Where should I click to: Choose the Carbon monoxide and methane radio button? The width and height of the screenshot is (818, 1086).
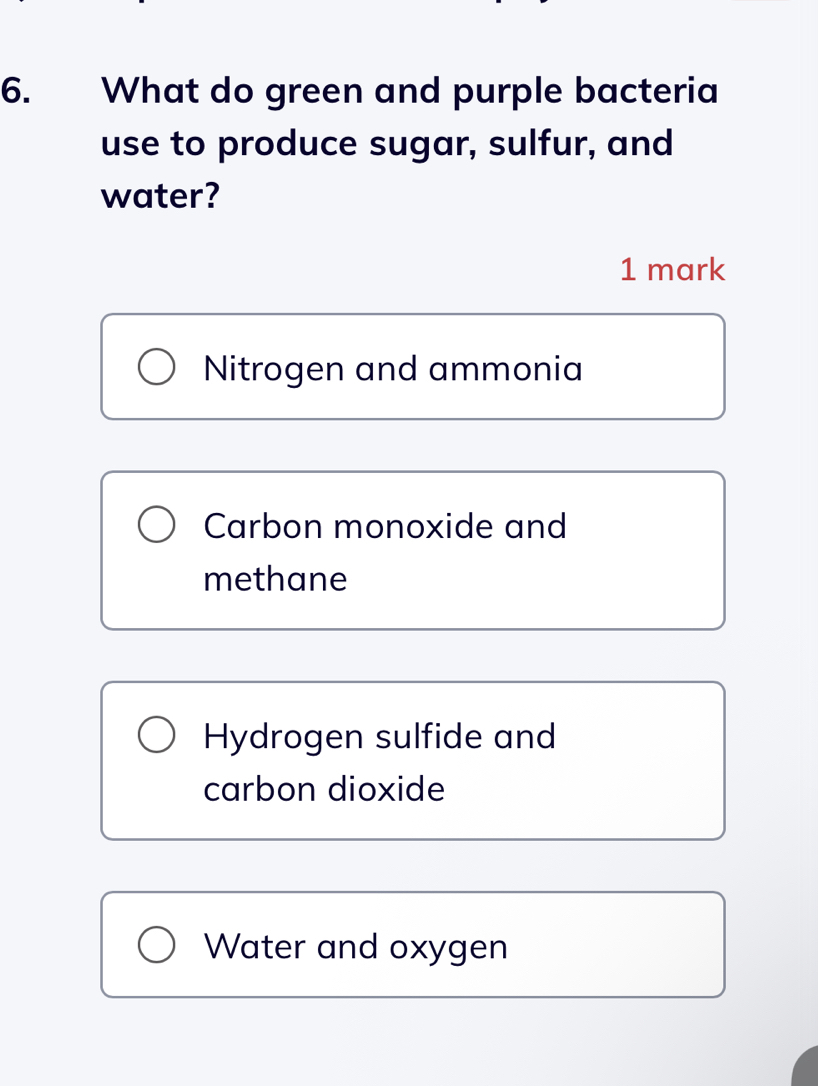click(156, 525)
